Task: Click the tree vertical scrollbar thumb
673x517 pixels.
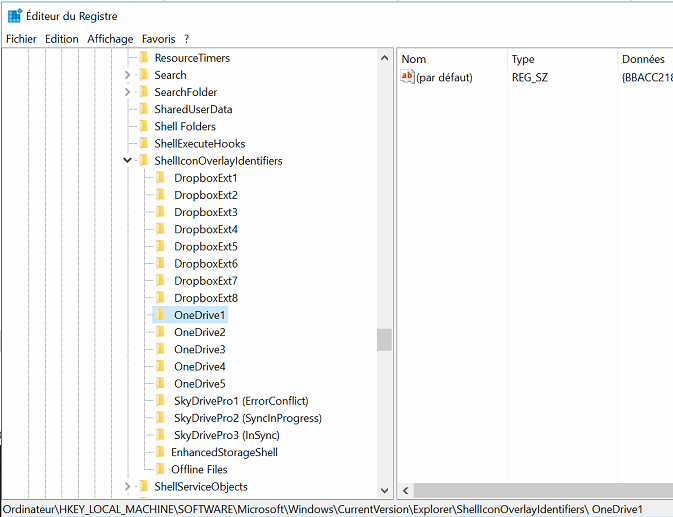Action: (385, 340)
